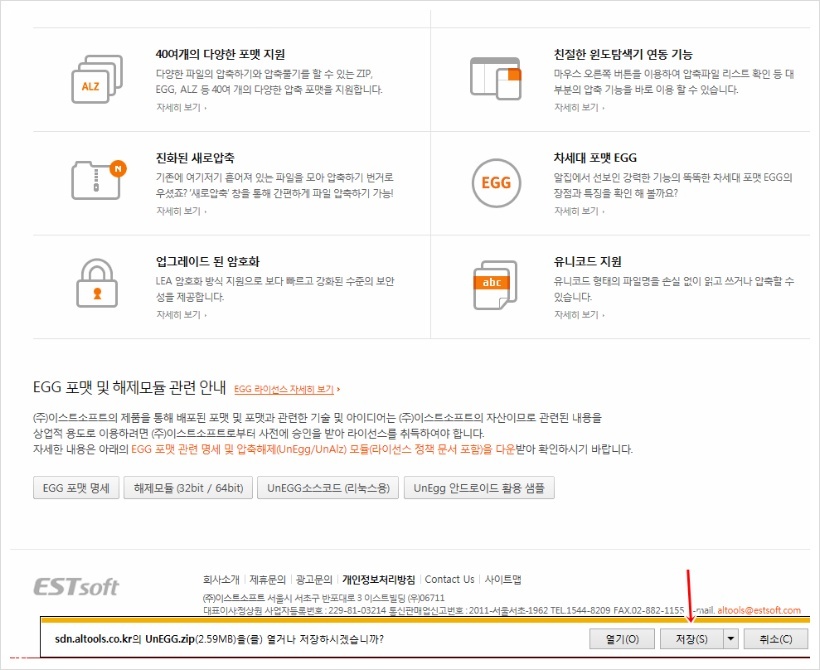Open 자세히 보기 under 업그레이드 된 암호화
Viewport: 820px width, 670px height.
pyautogui.click(x=181, y=314)
